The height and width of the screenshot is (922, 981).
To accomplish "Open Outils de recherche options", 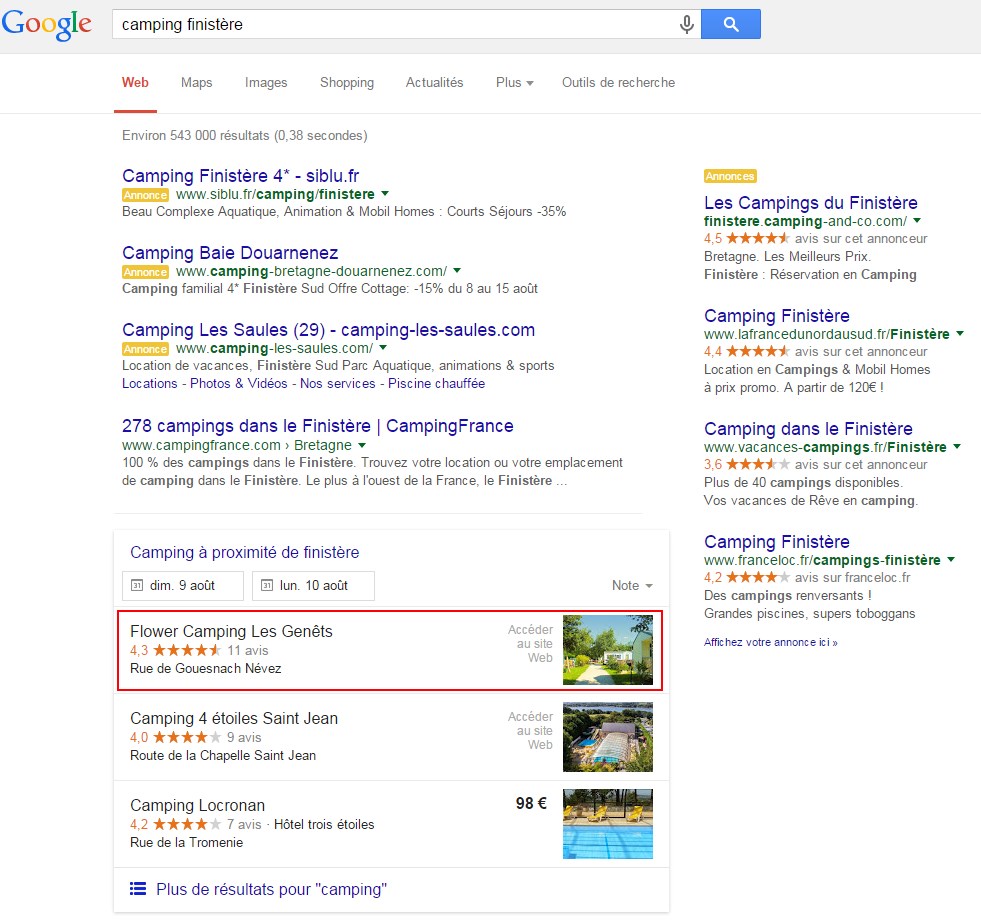I will pos(618,83).
